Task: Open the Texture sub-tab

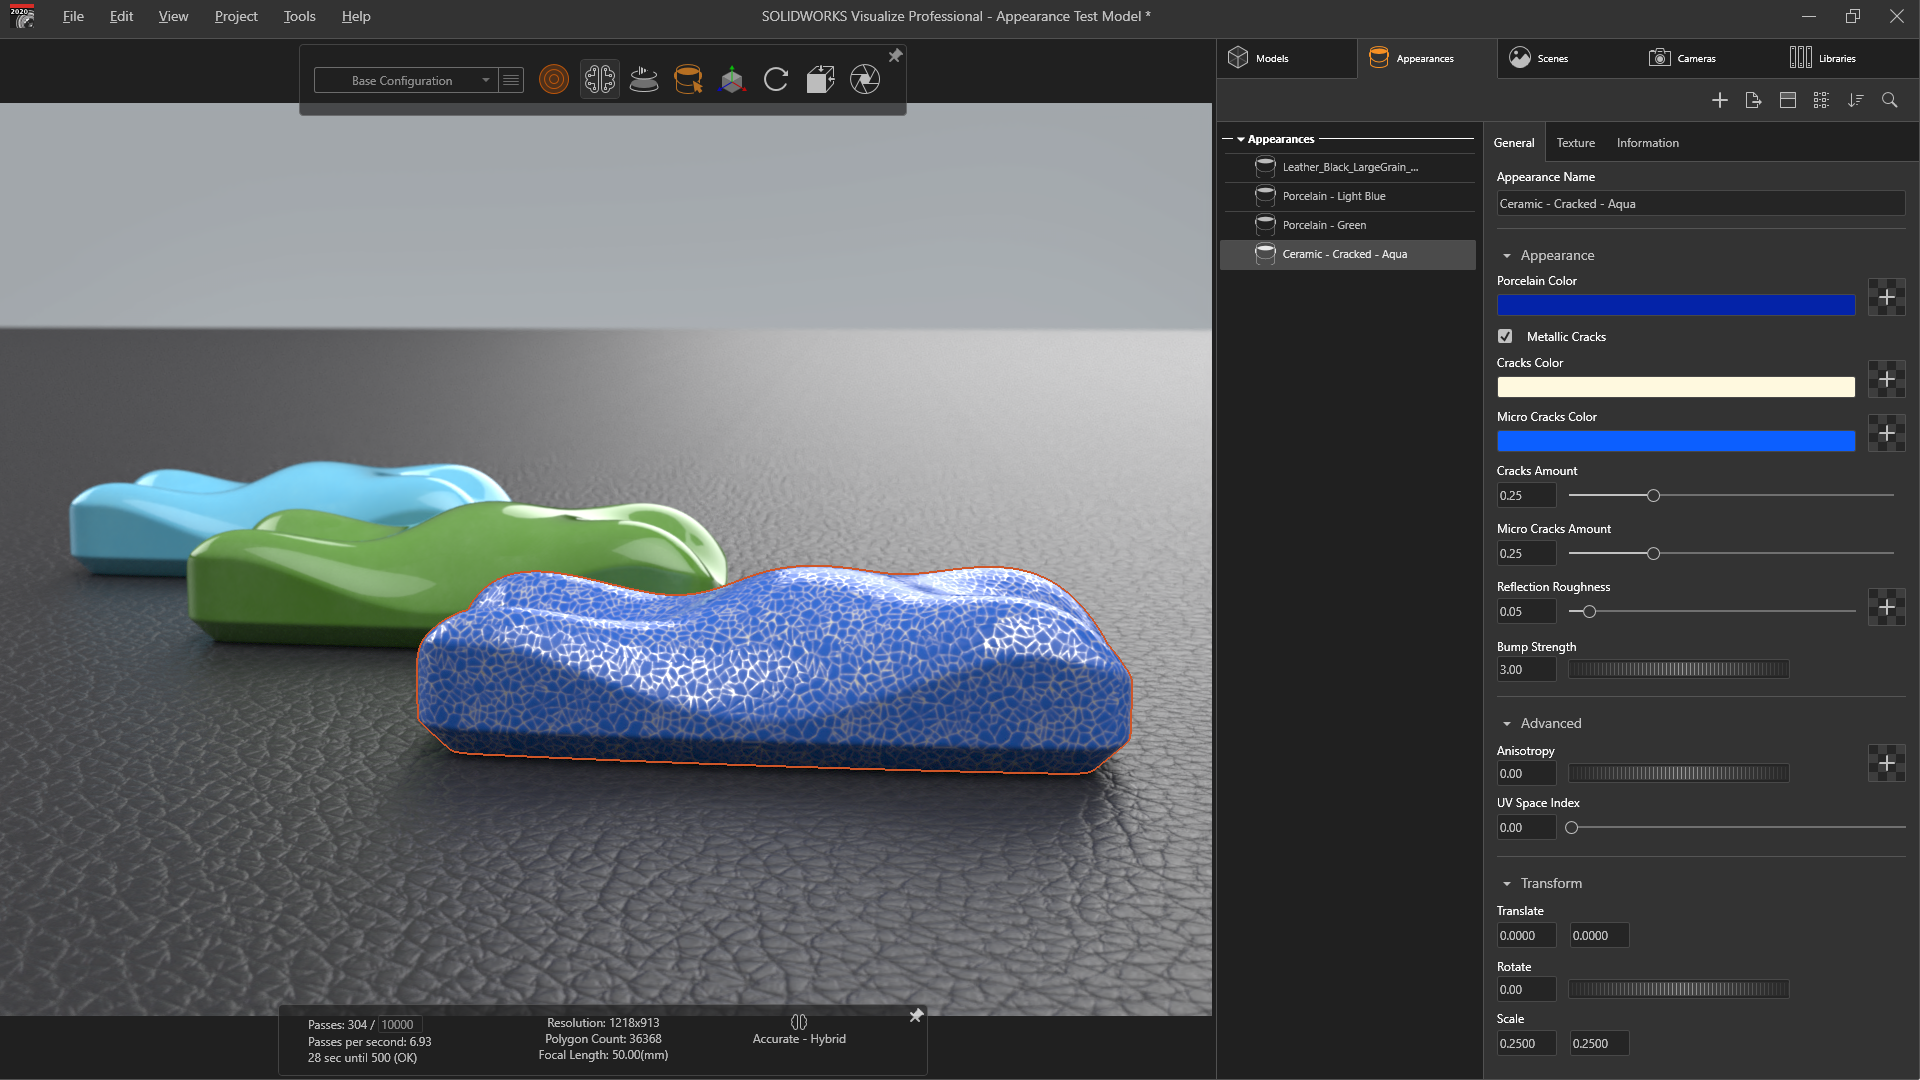Action: pos(1575,143)
